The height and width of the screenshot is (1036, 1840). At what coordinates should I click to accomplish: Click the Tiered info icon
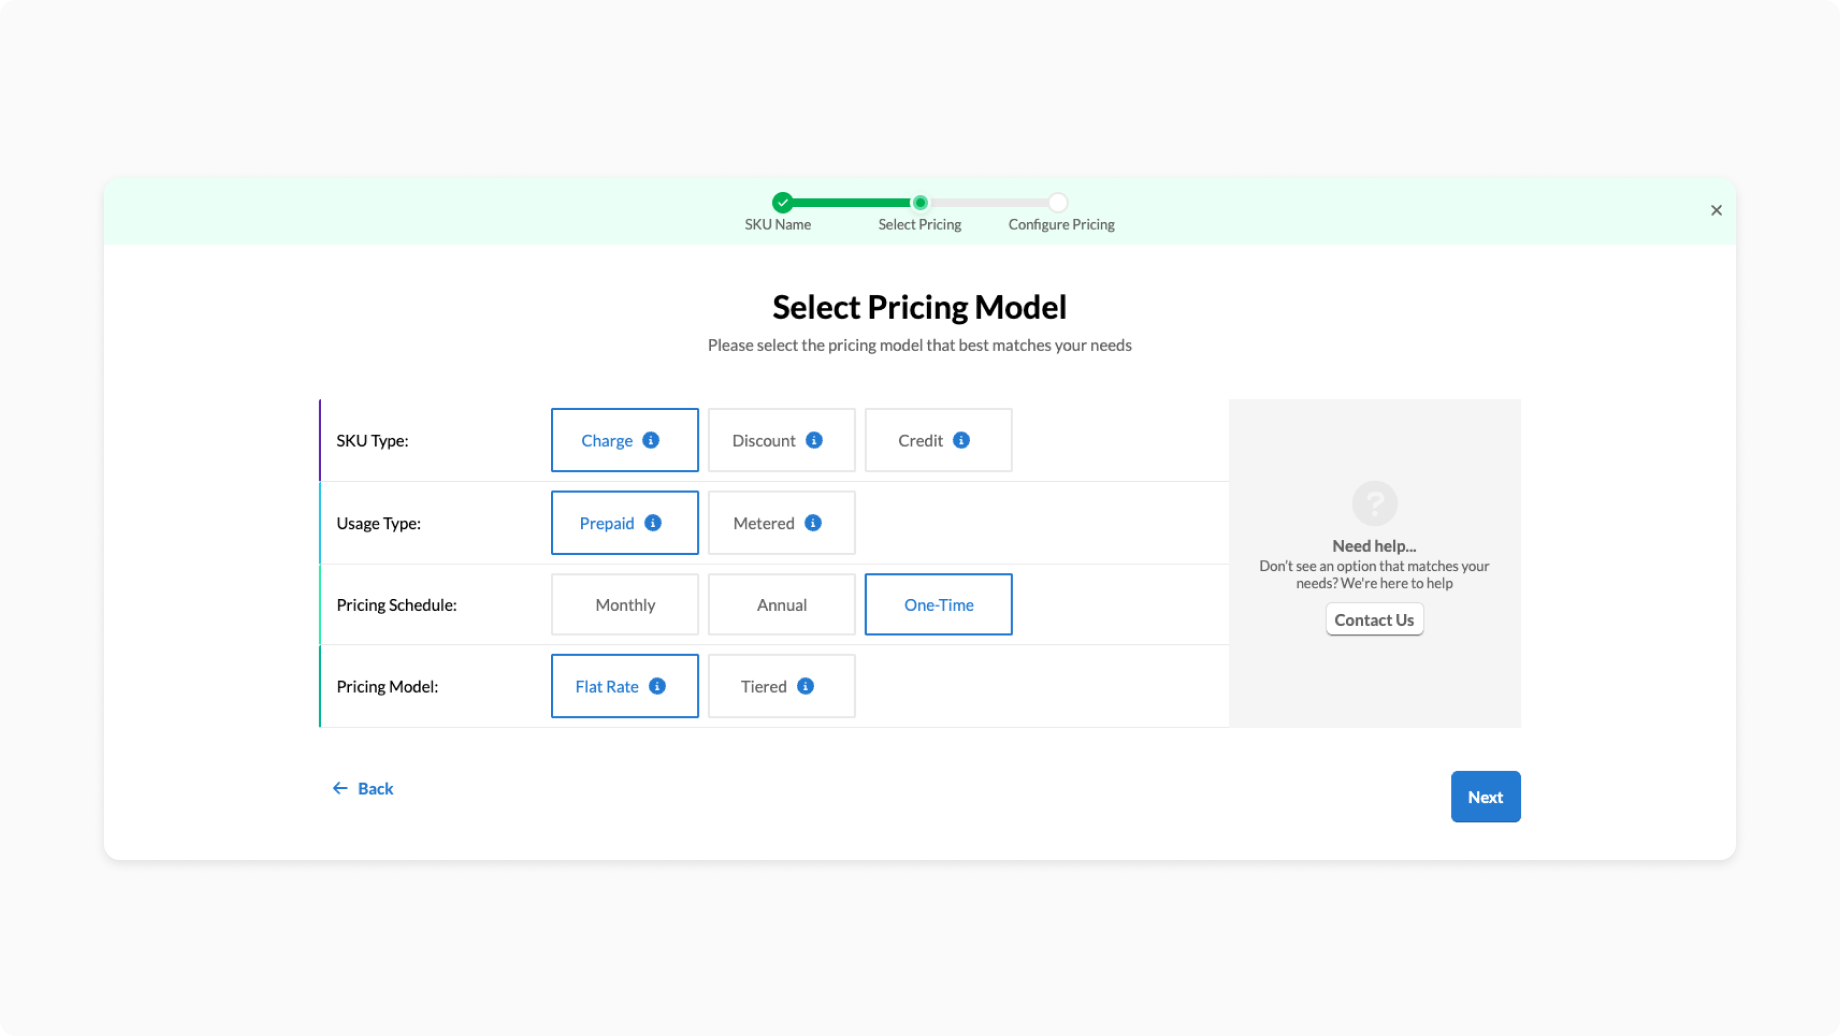805,686
